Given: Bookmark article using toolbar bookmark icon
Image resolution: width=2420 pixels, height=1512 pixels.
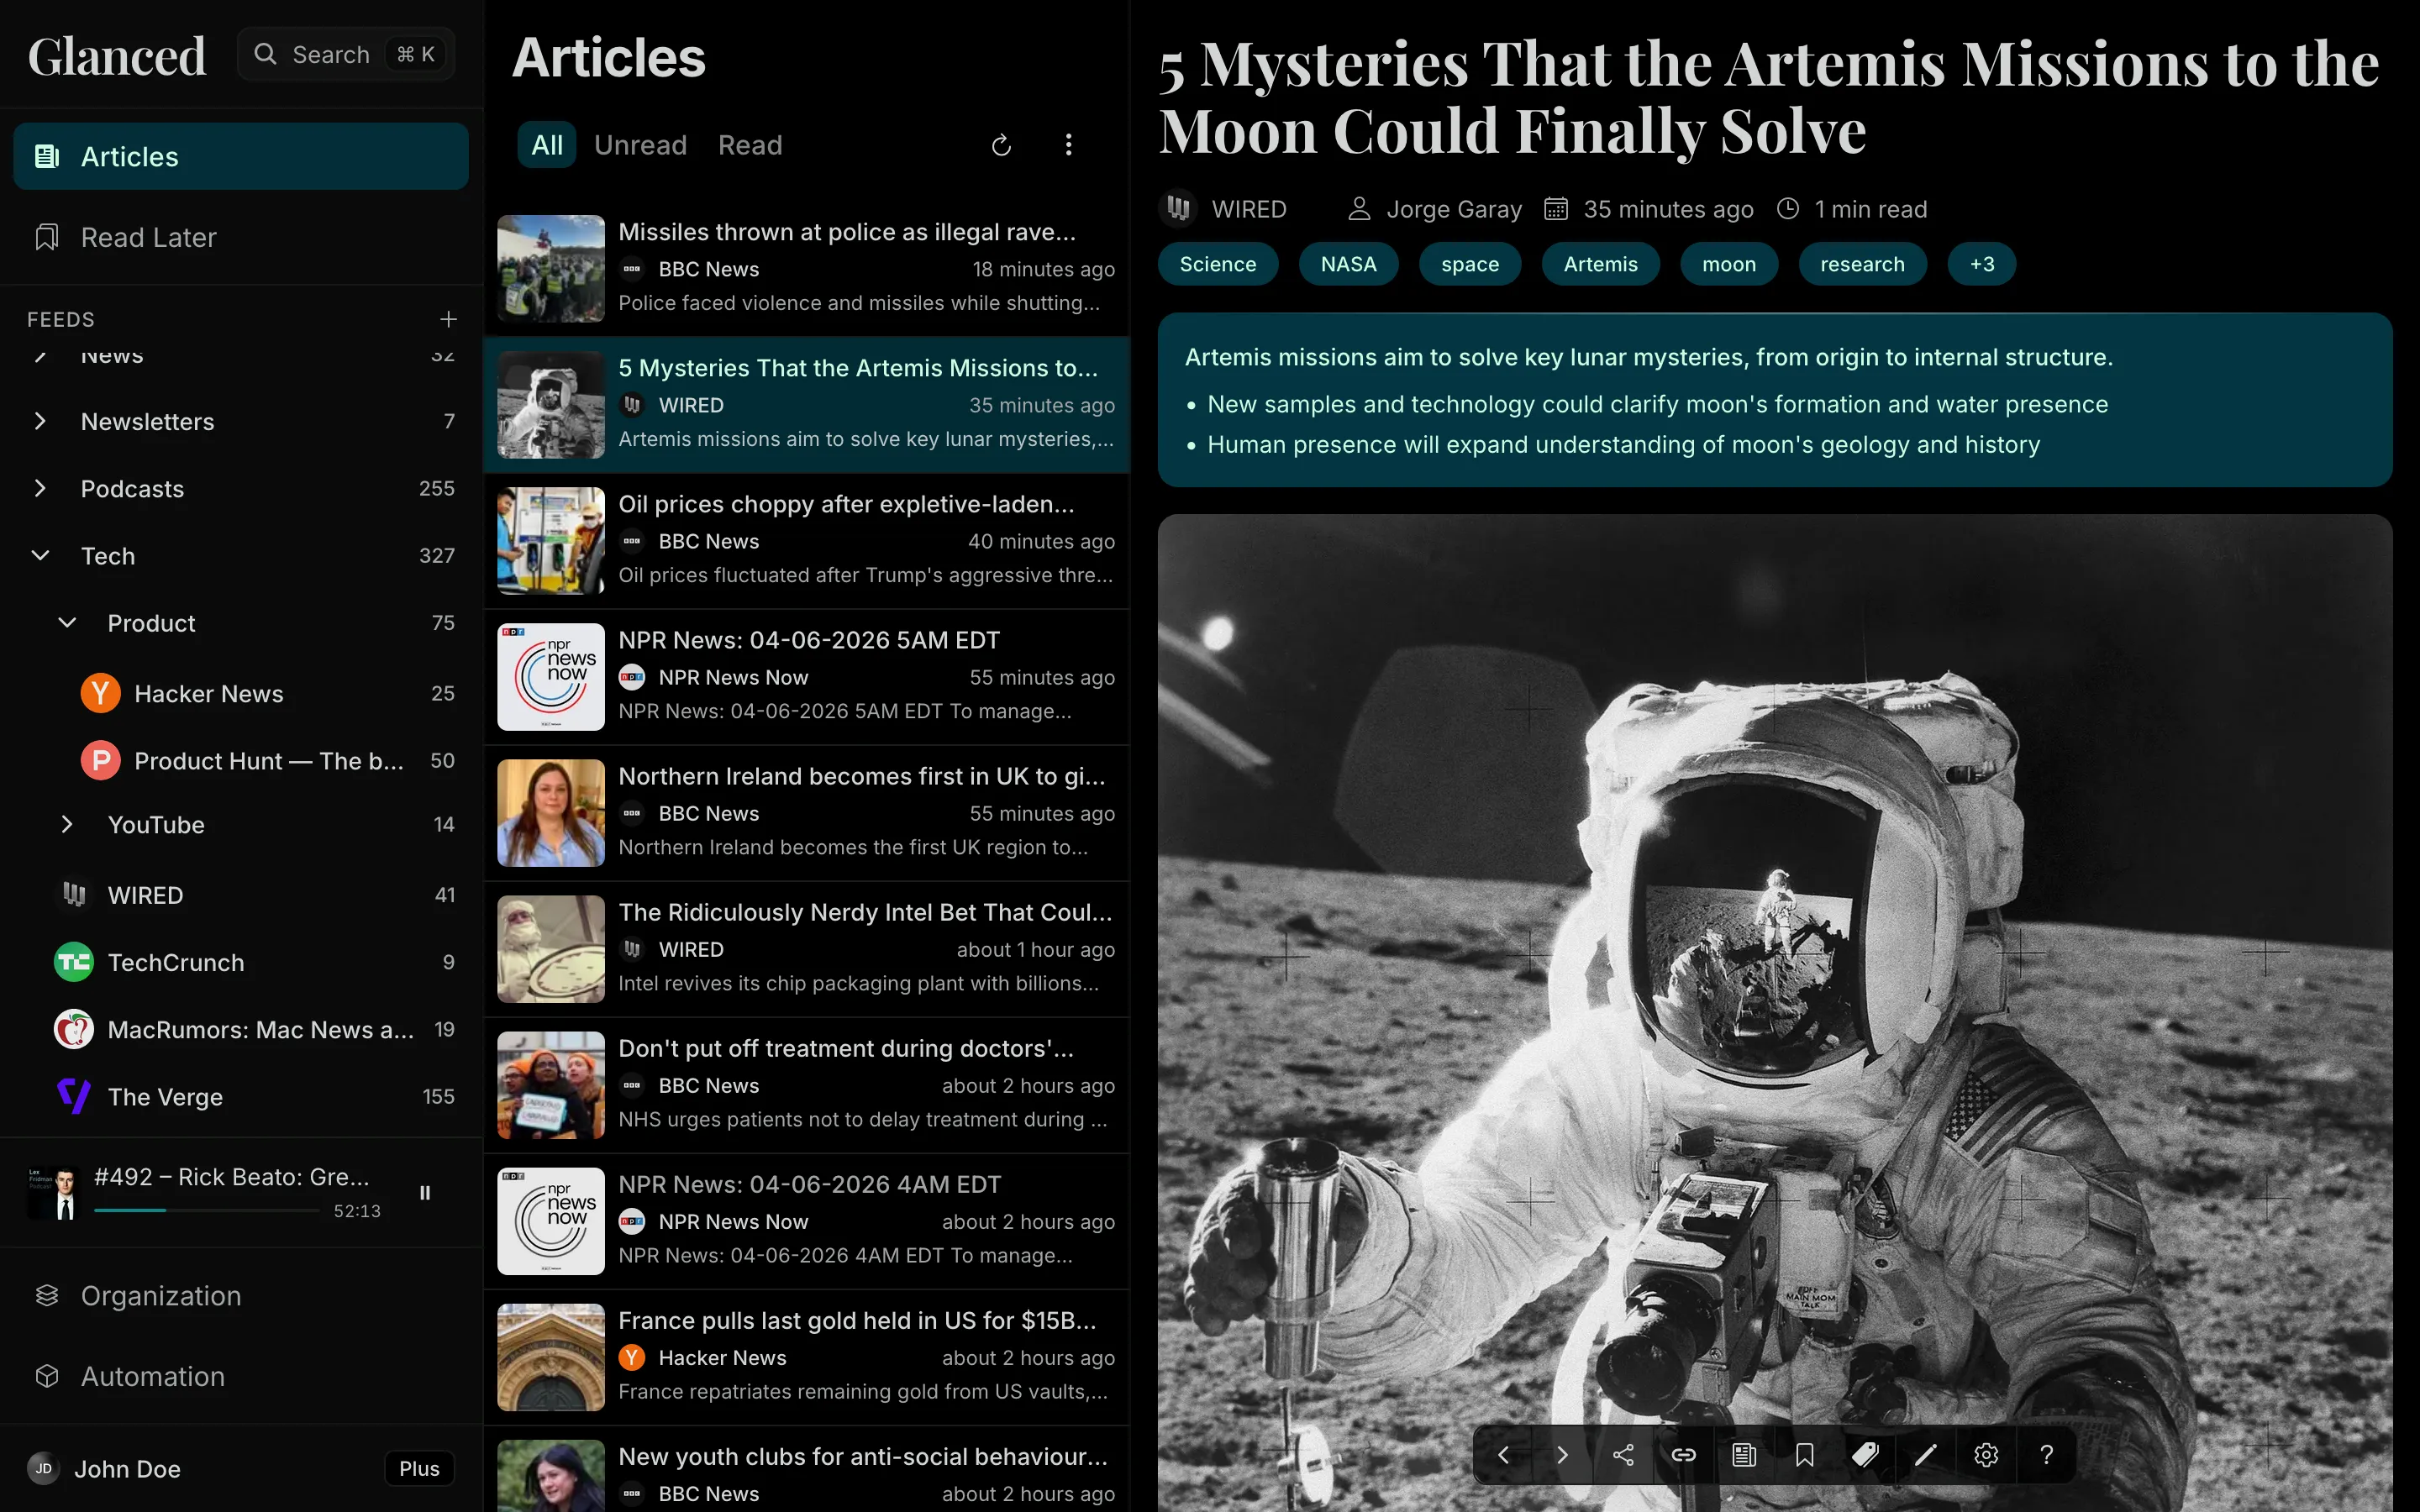Looking at the screenshot, I should click(1804, 1455).
